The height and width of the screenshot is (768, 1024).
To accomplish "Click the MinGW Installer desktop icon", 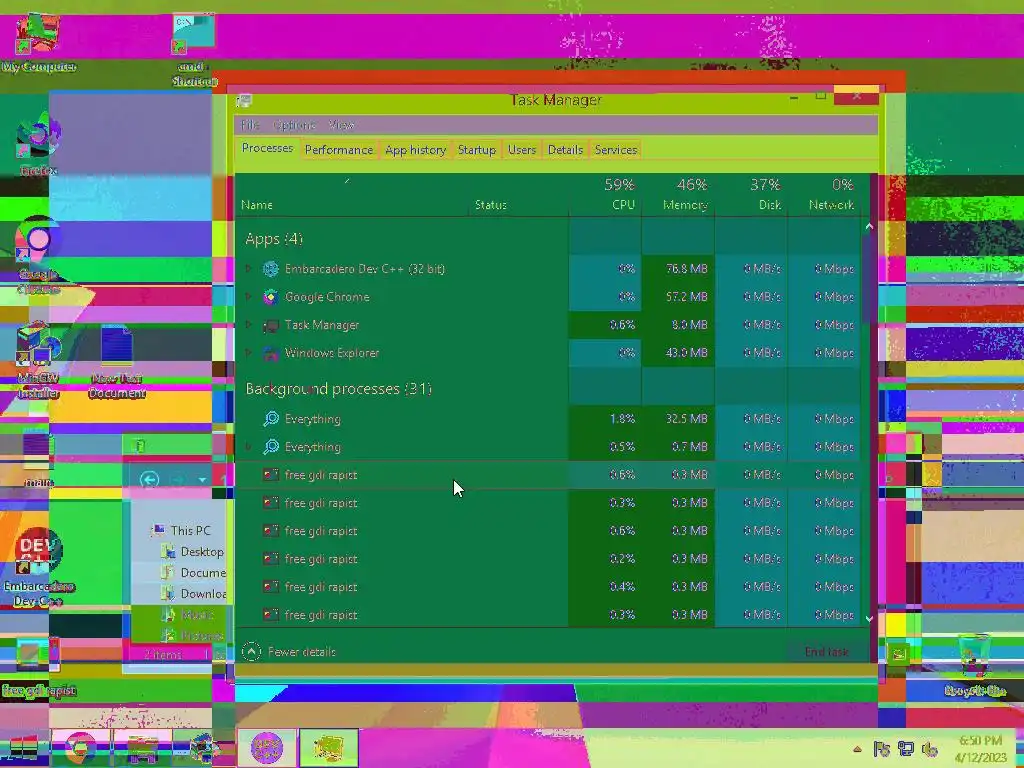I will point(38,359).
